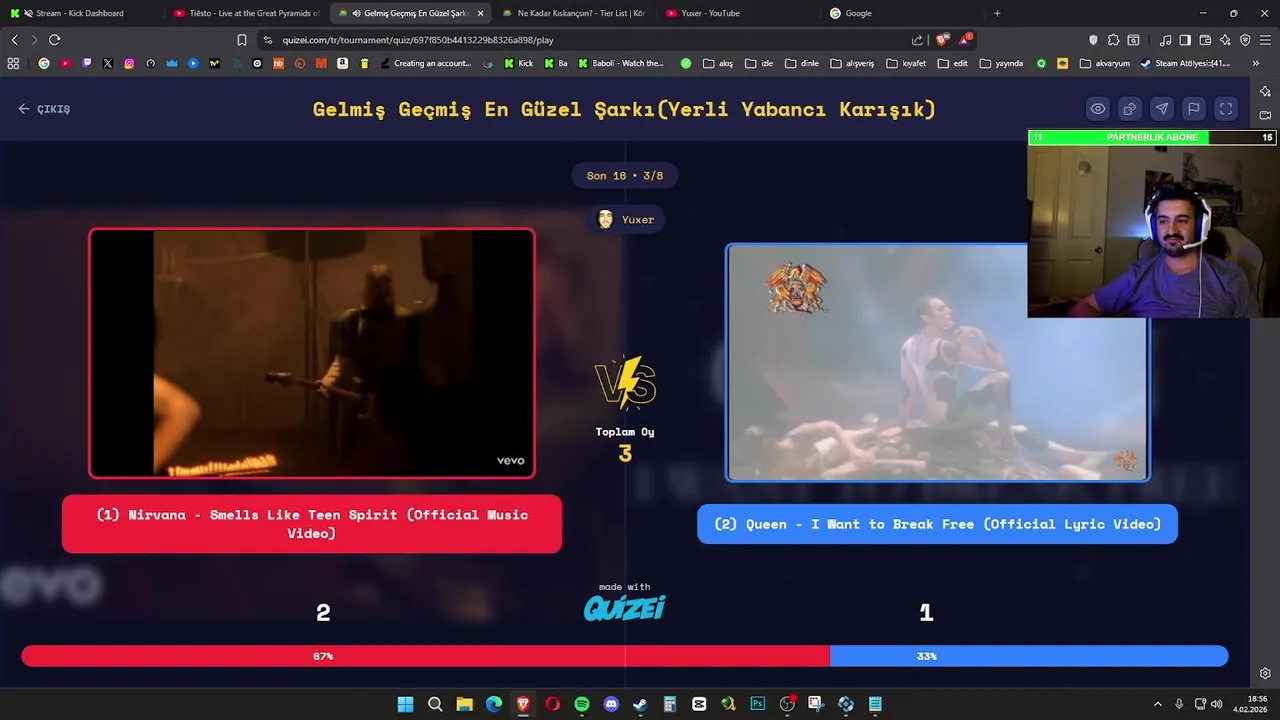Open Steam Atölyesi bookmark
The image size is (1280, 720).
tap(1185, 63)
